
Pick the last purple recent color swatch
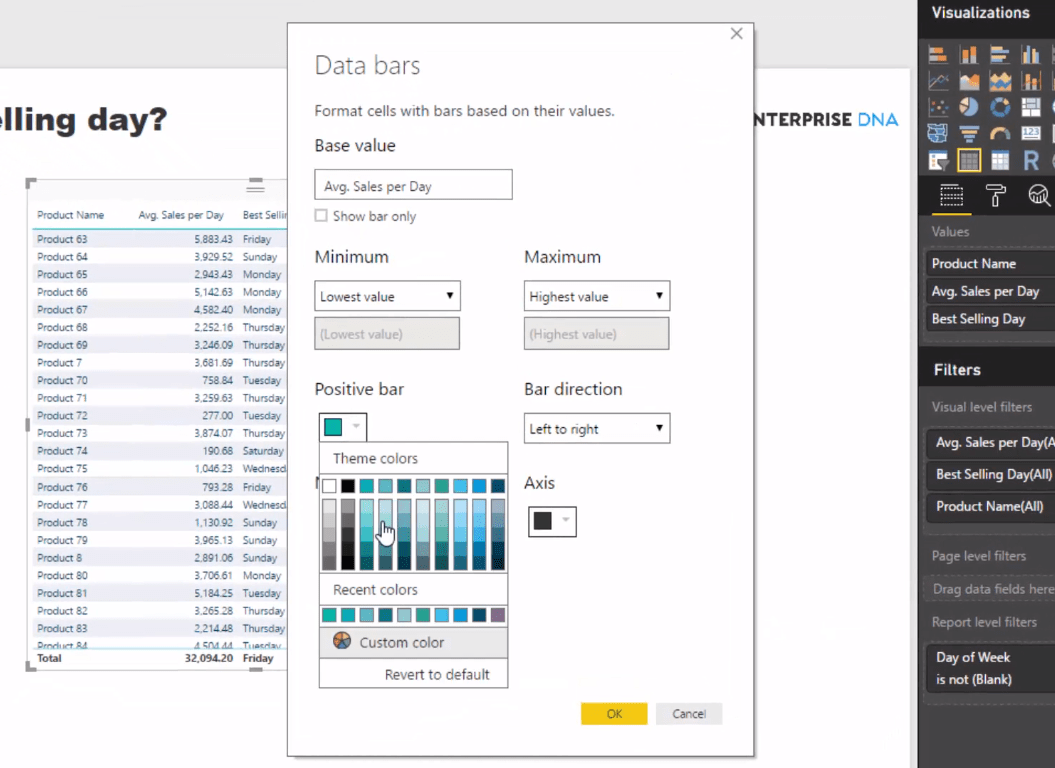498,615
